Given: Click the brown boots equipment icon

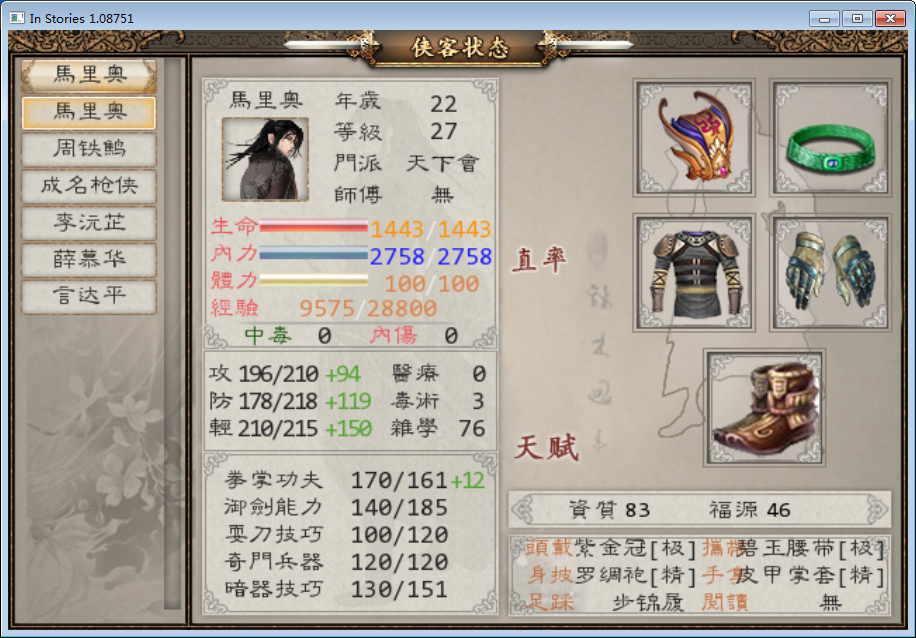Looking at the screenshot, I should coord(764,408).
